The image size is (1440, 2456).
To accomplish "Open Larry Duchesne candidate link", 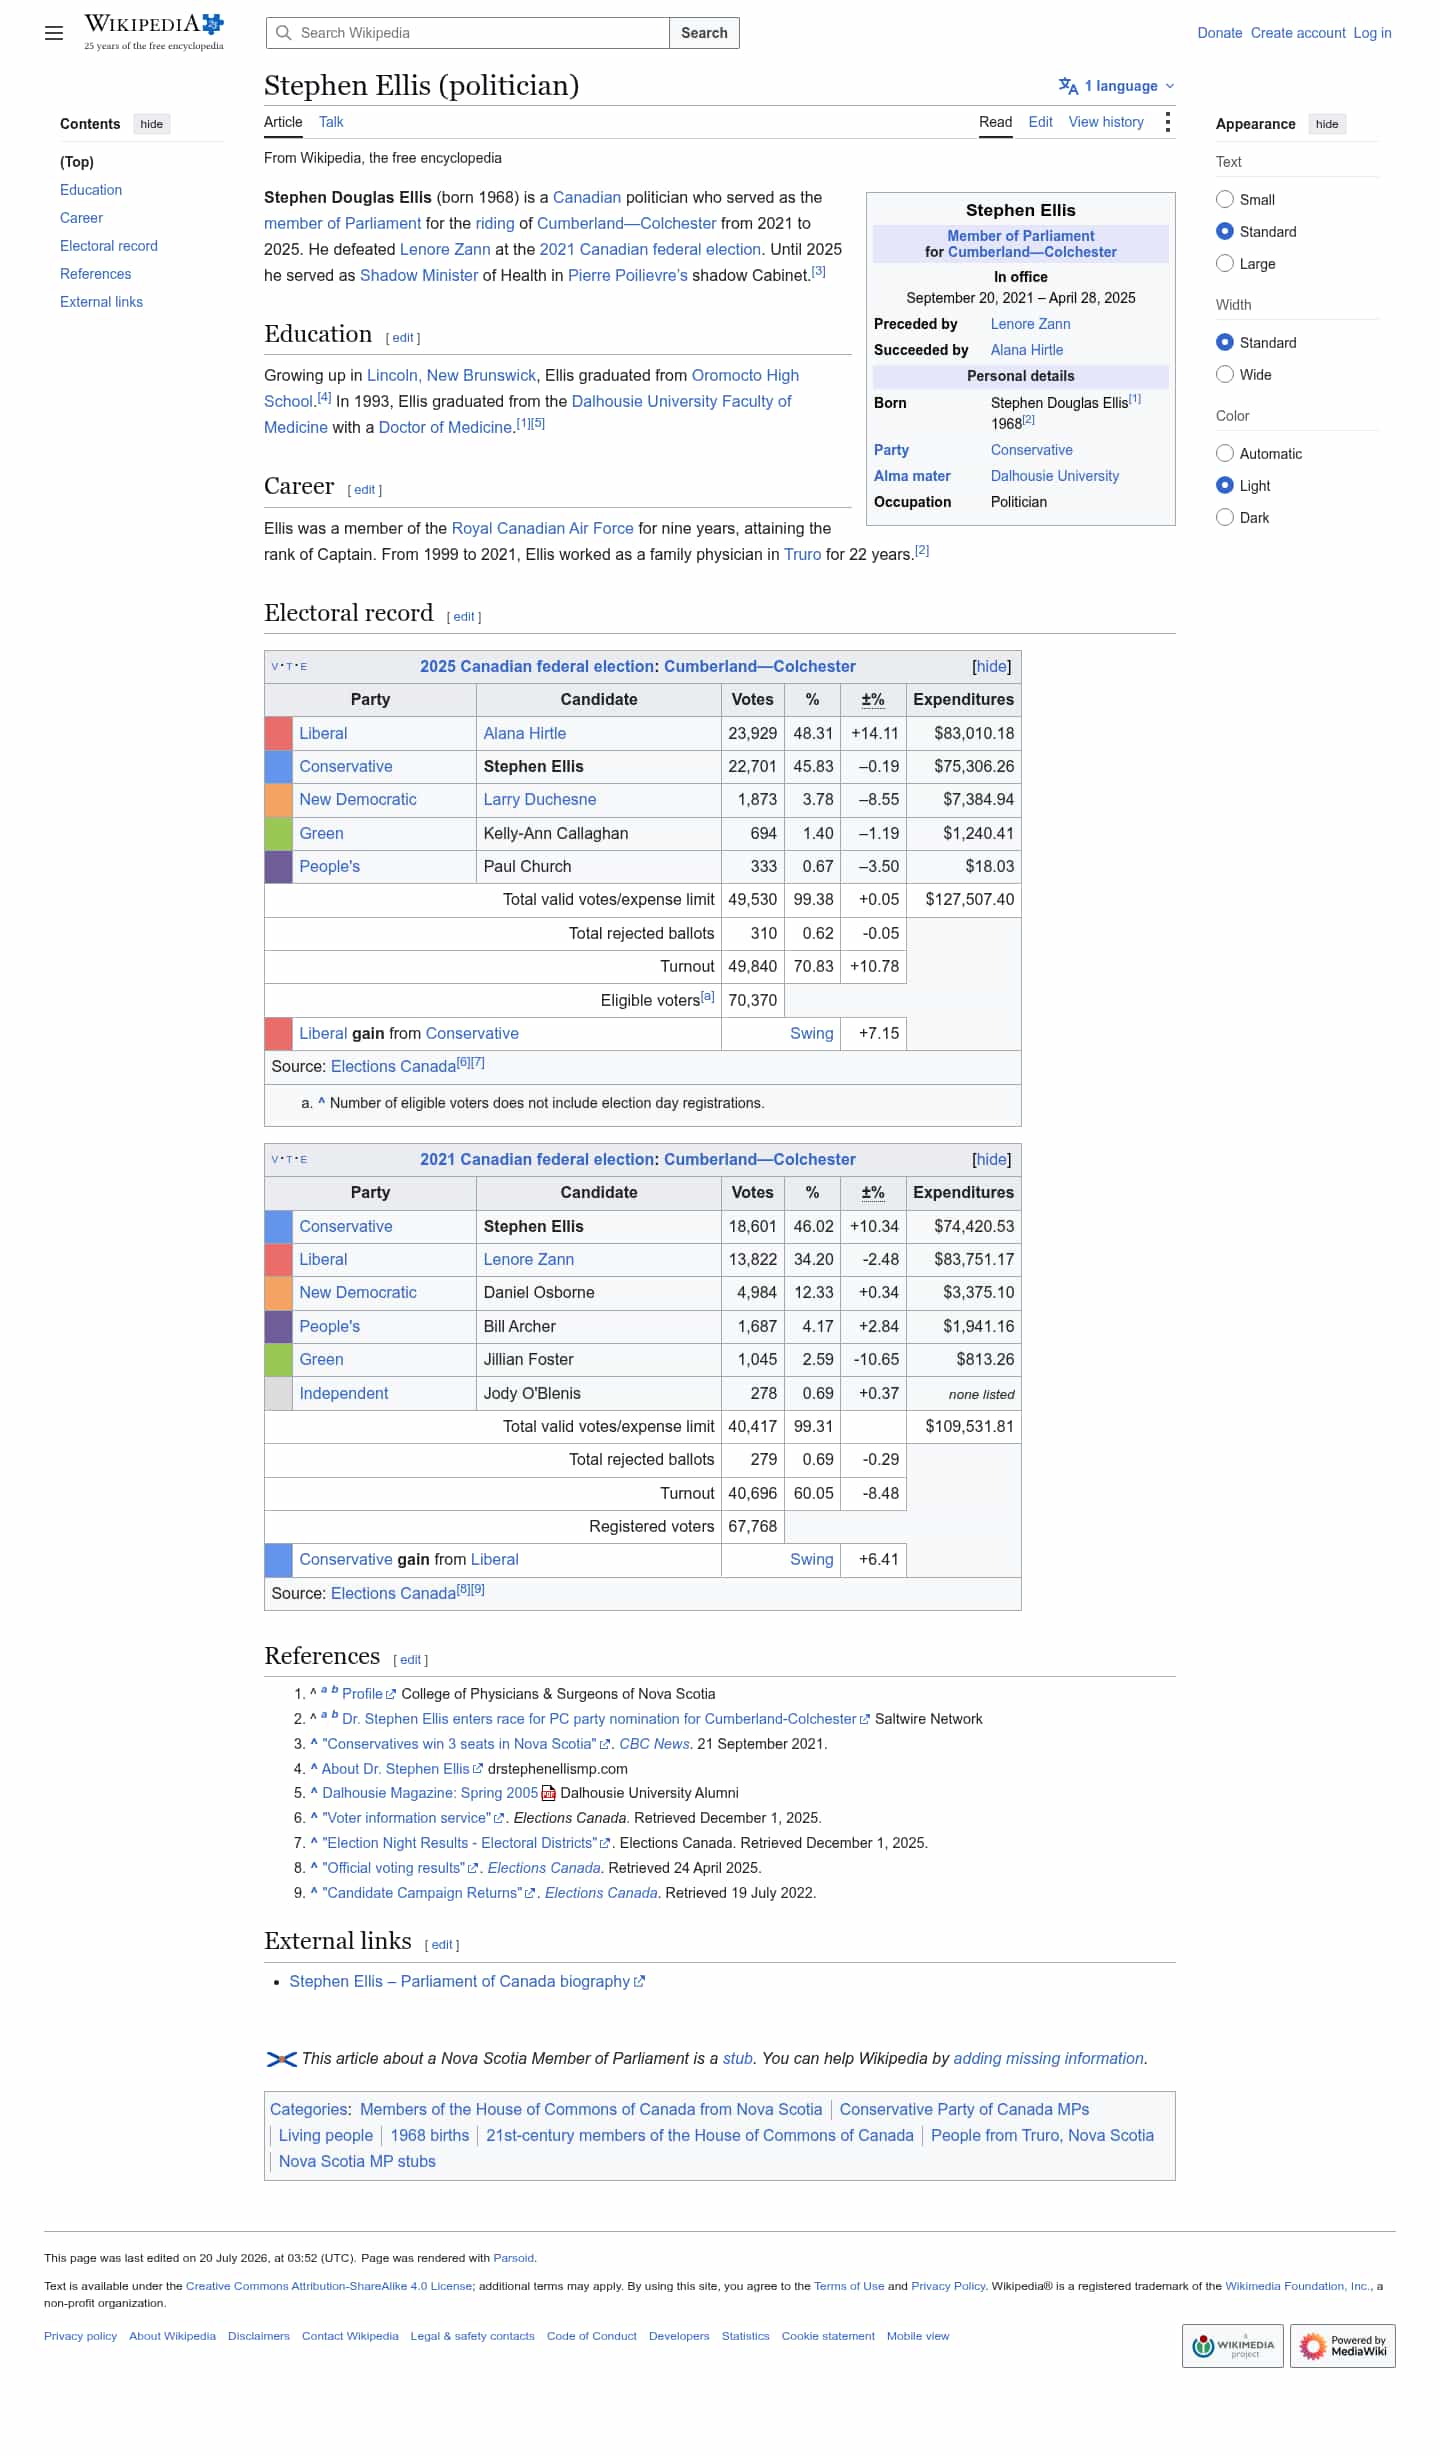I will pyautogui.click(x=540, y=800).
